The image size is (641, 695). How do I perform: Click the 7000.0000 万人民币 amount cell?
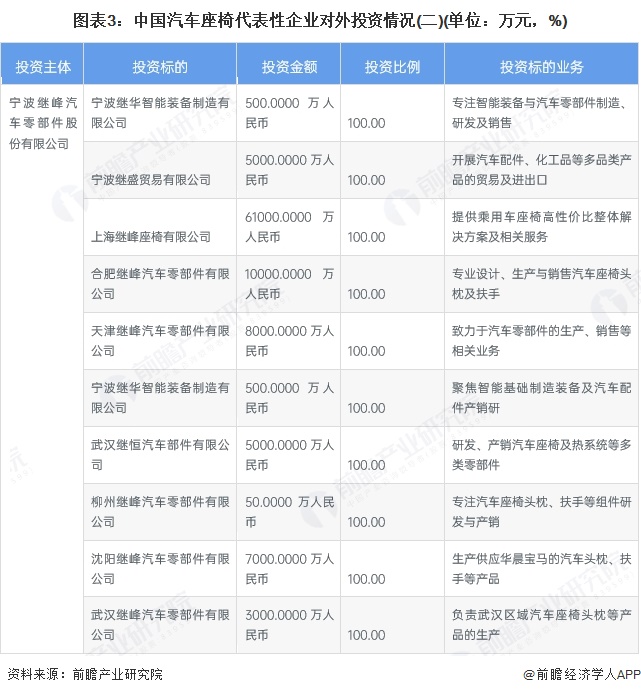point(289,568)
